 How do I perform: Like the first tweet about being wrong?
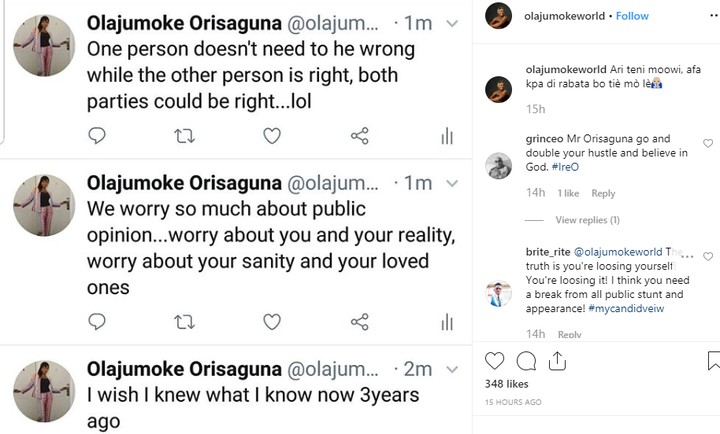point(272,135)
